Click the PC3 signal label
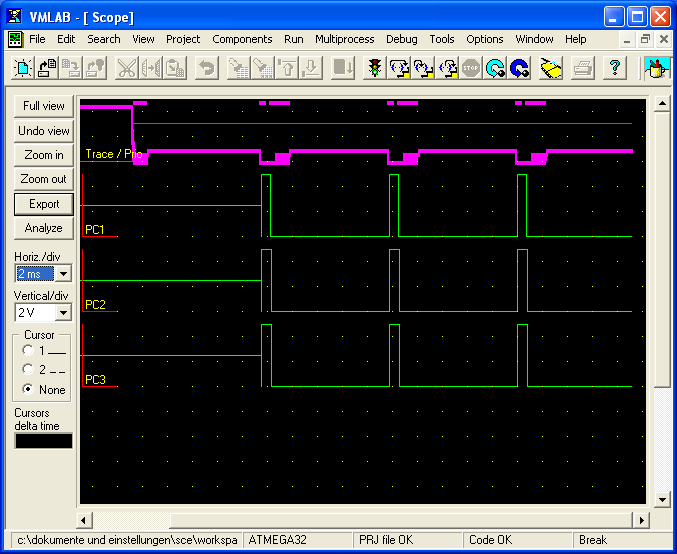 click(x=95, y=380)
